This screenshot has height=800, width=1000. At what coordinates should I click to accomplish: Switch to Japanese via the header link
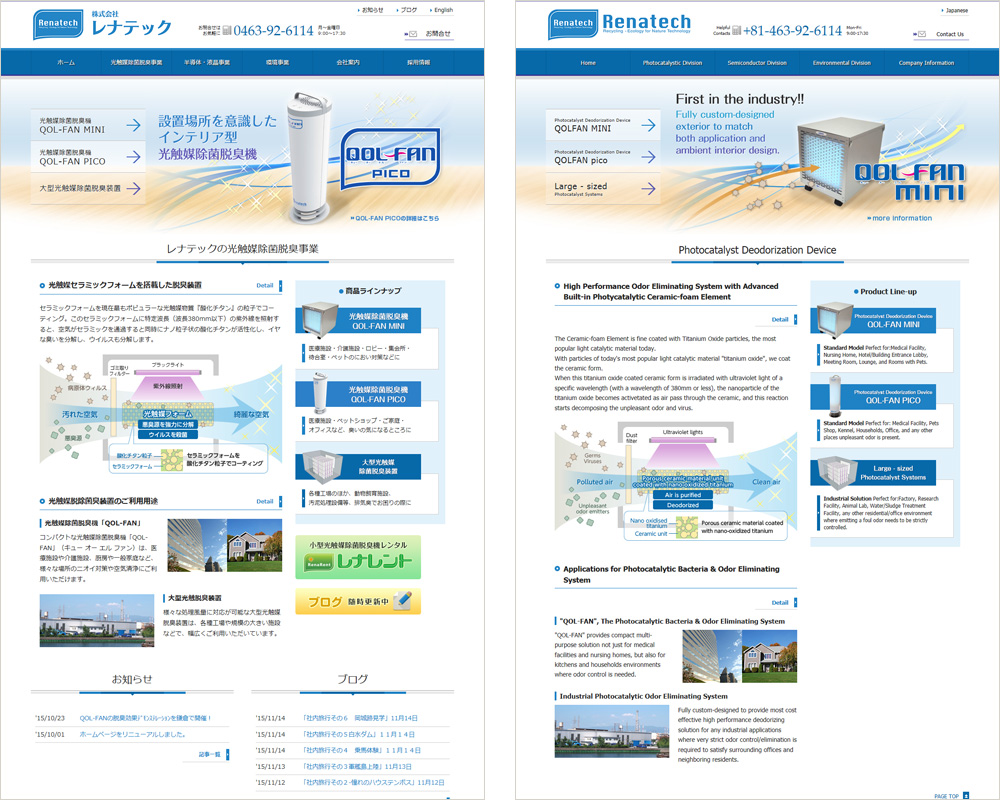[955, 10]
